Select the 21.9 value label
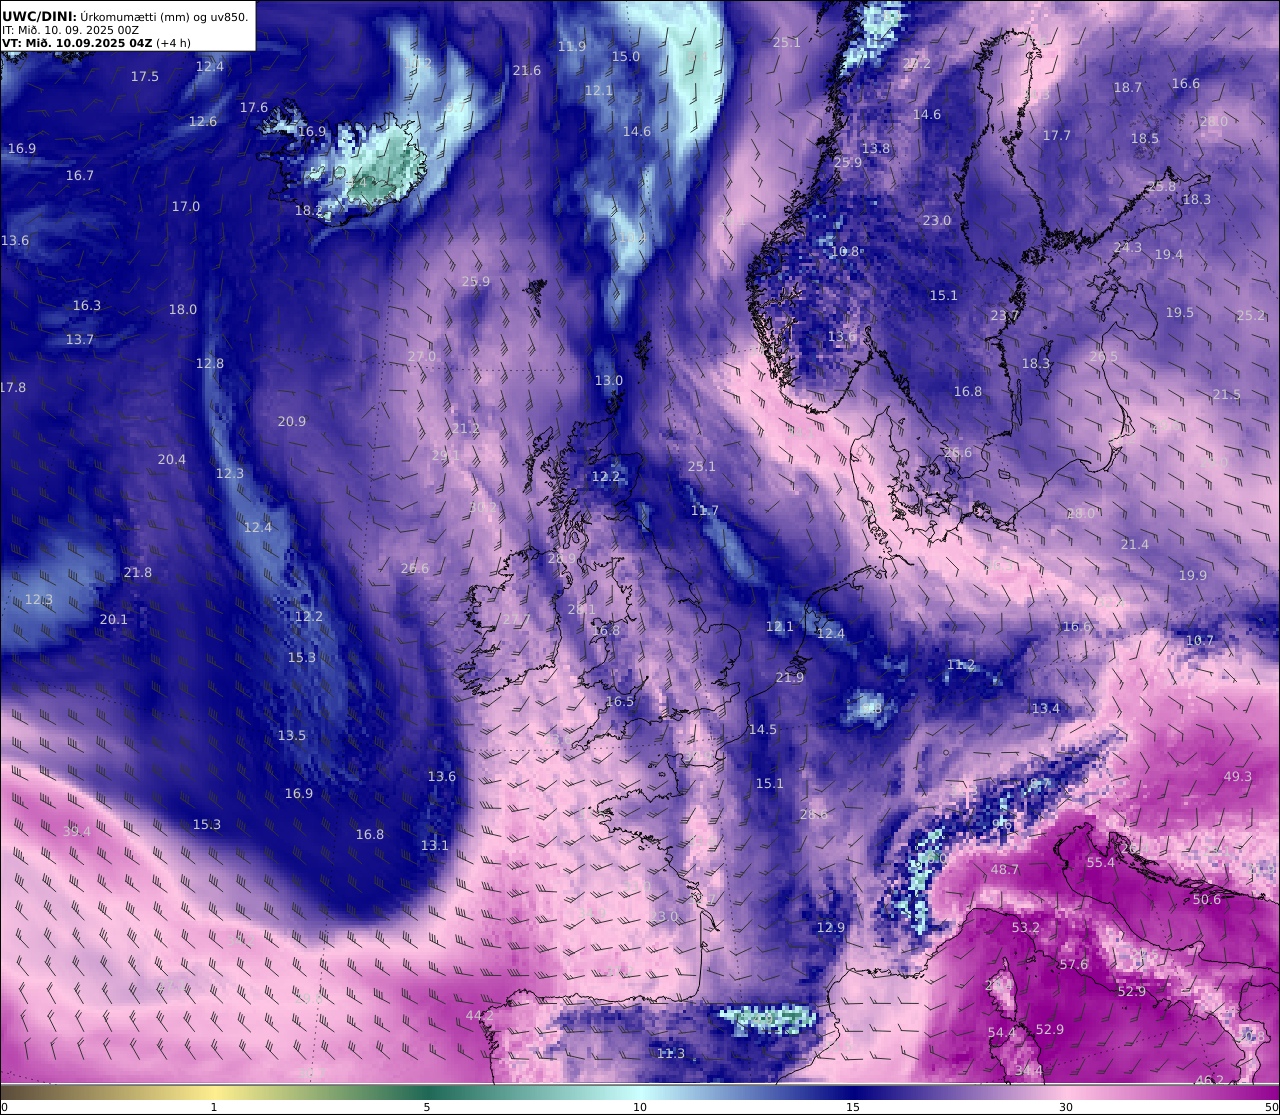The height and width of the screenshot is (1115, 1280). tap(790, 678)
